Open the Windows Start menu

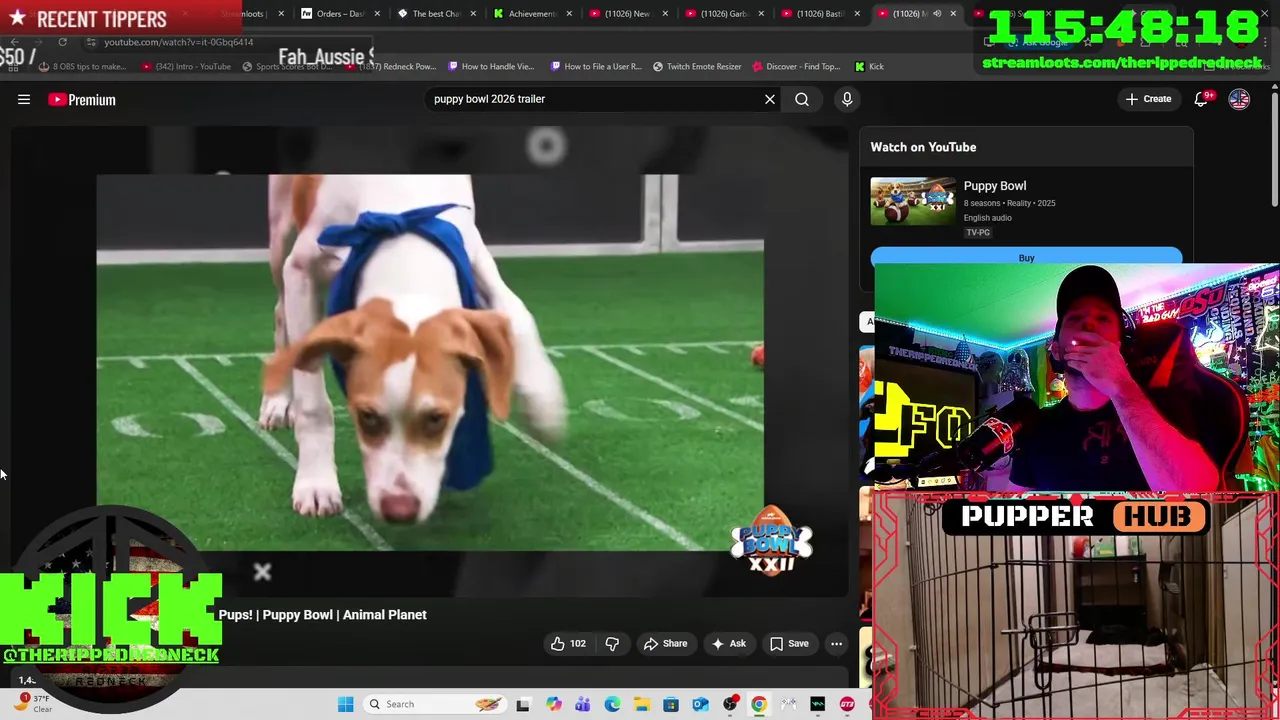[x=345, y=704]
